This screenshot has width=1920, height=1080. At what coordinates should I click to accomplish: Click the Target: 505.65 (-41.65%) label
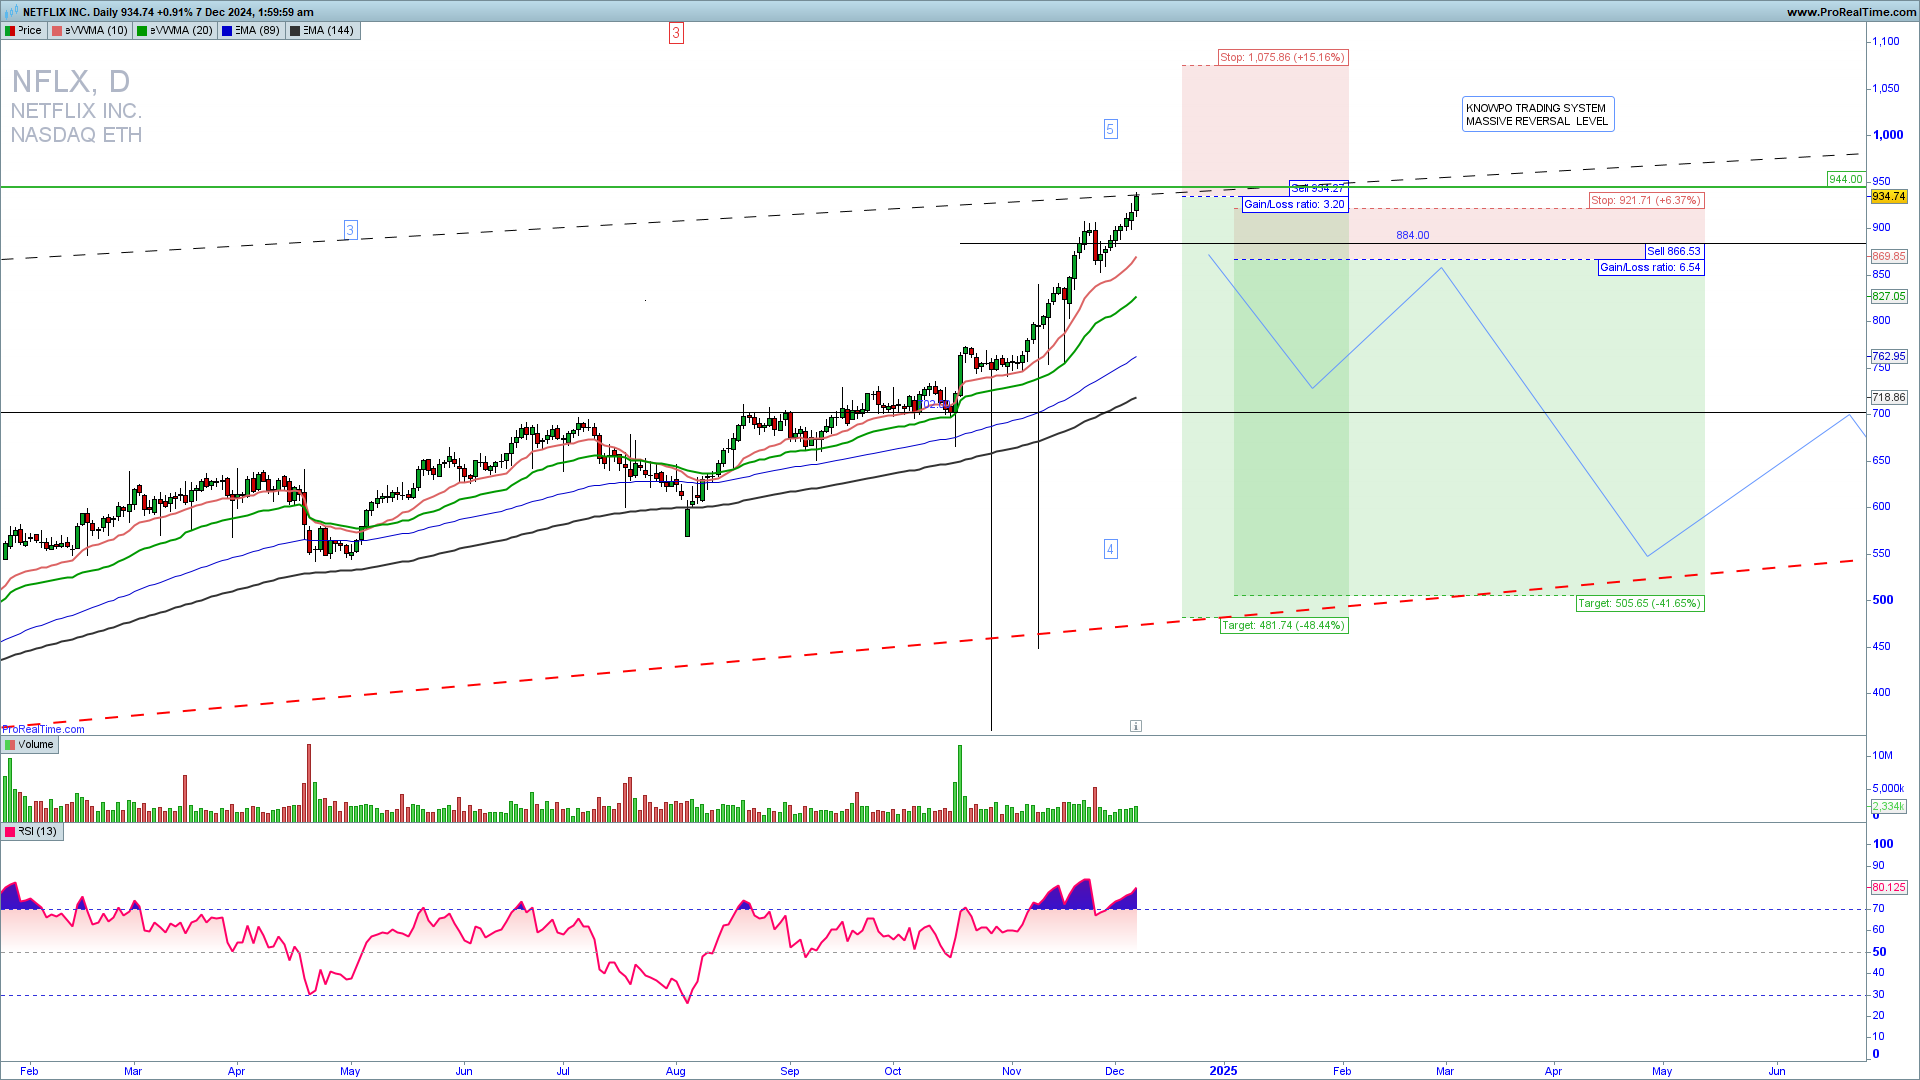tap(1640, 603)
